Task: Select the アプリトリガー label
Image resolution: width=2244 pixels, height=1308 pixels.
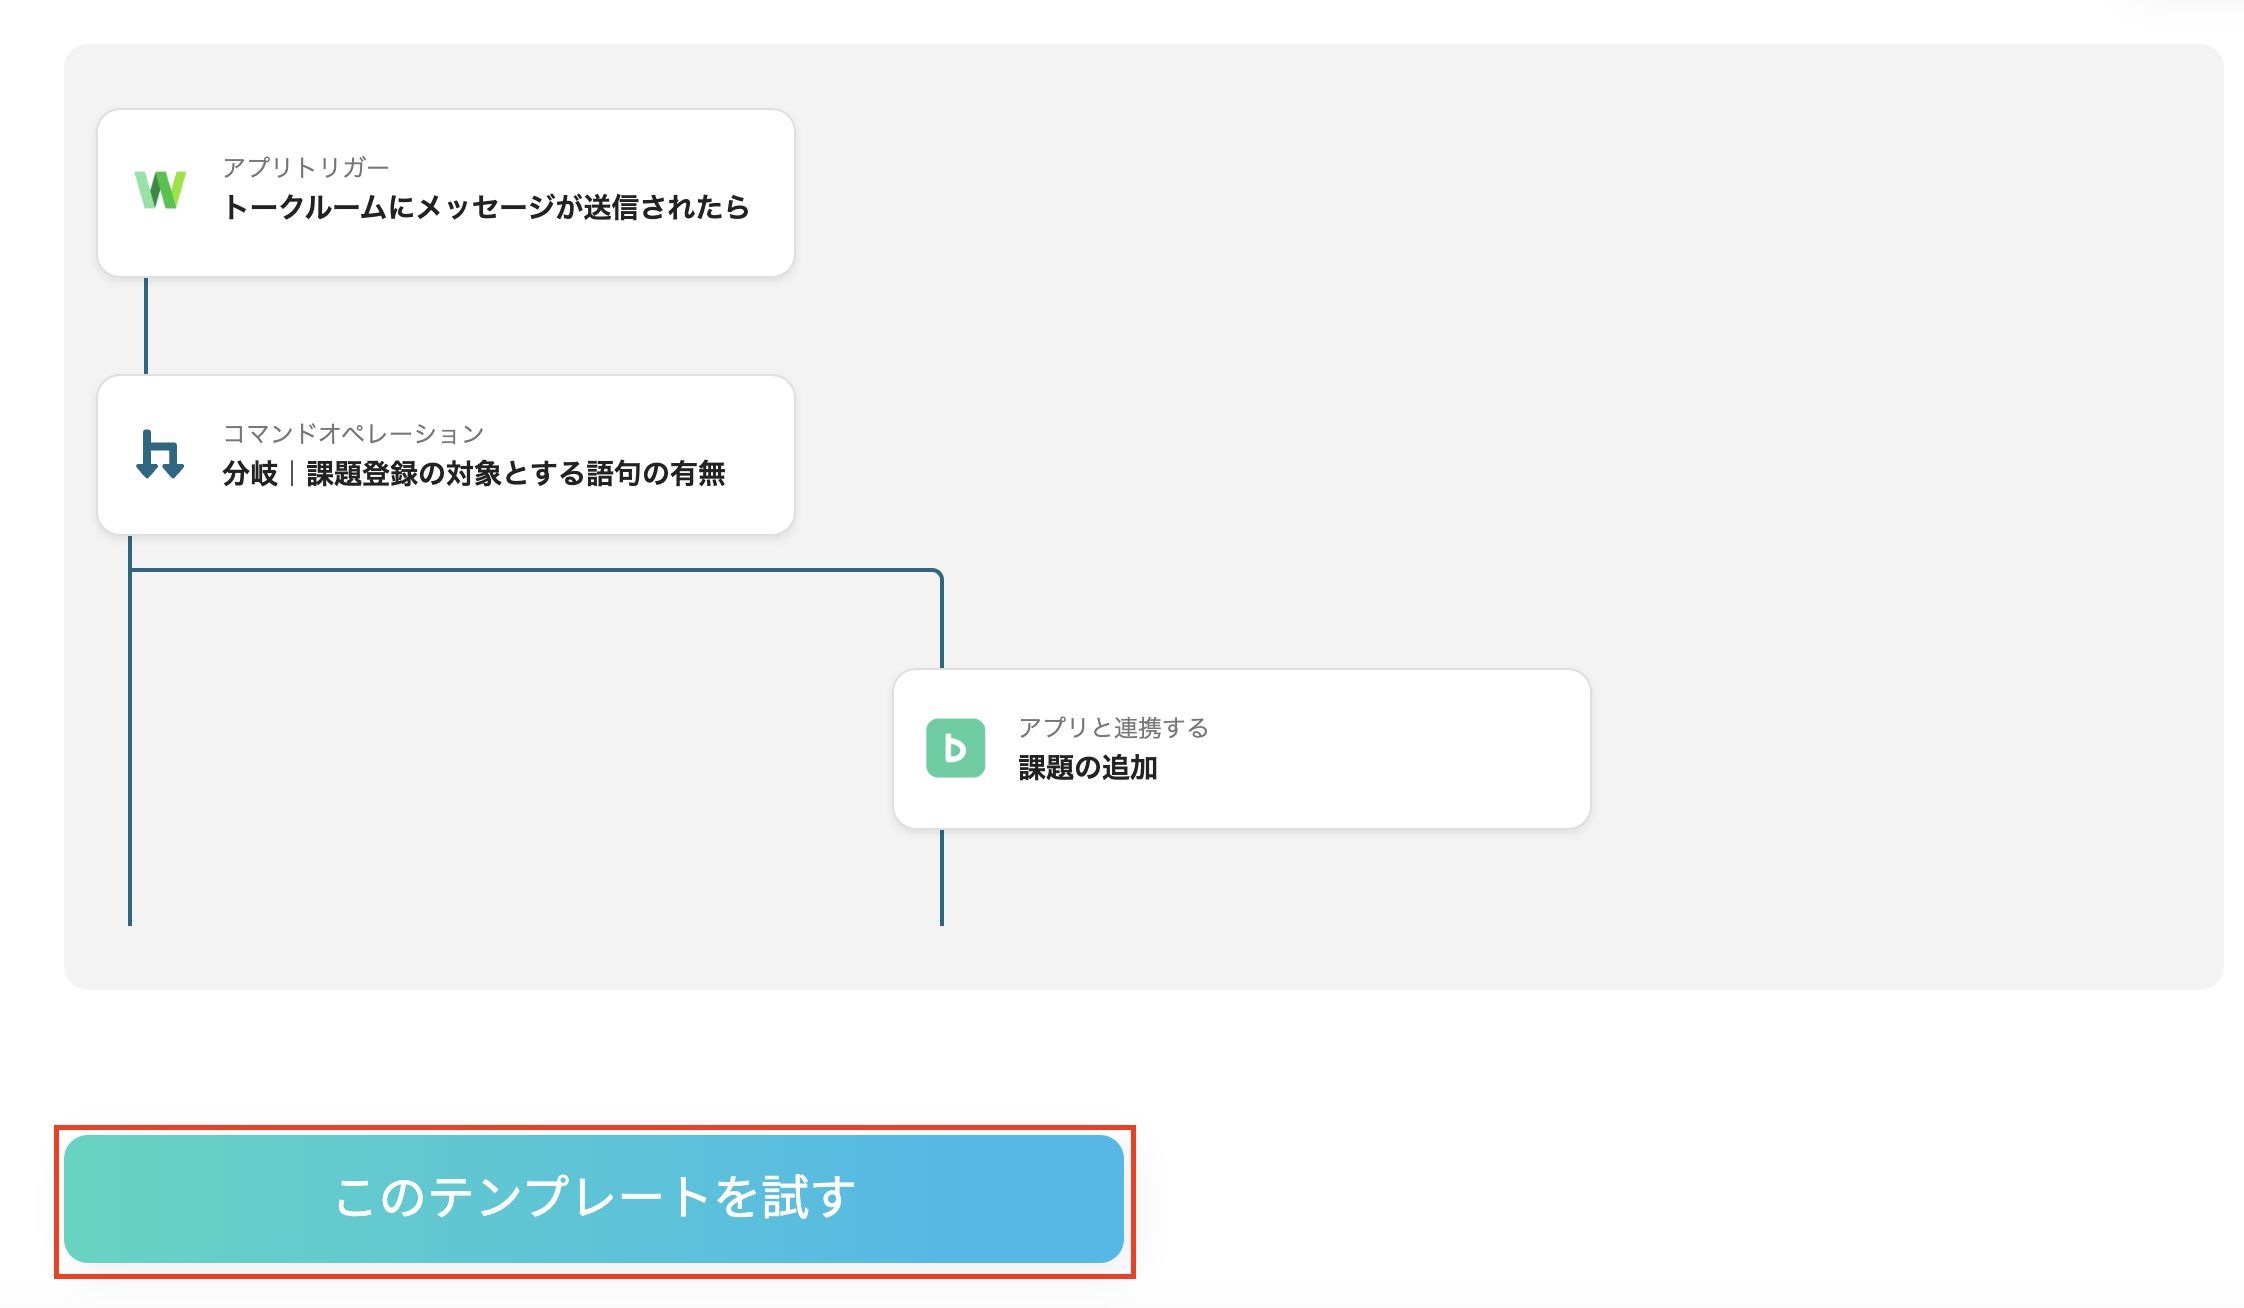Action: [x=305, y=167]
